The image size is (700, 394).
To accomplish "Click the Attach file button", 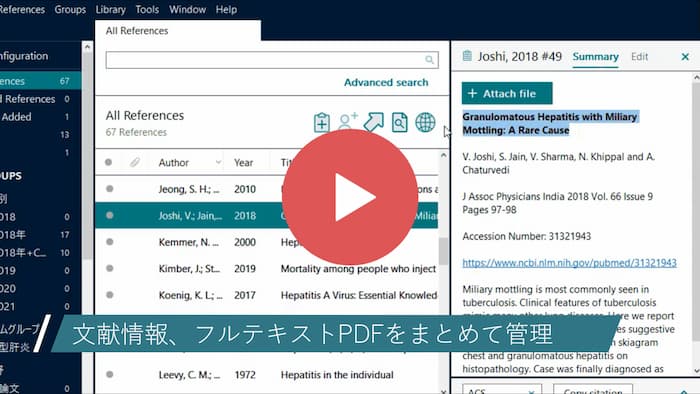I will click(507, 93).
